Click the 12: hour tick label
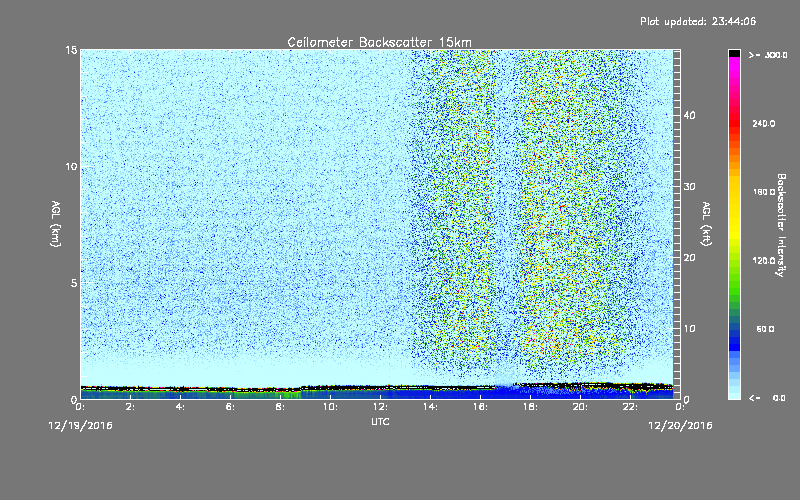This screenshot has height=500, width=800. [380, 407]
